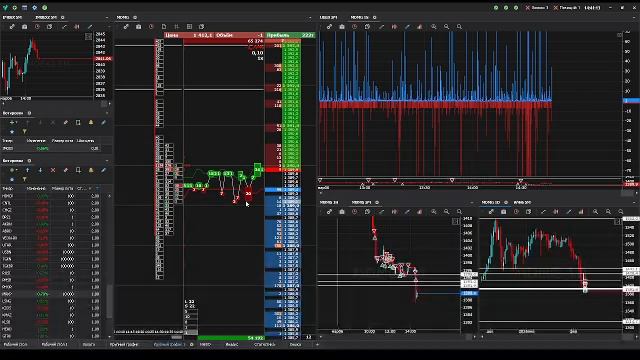Select candlestick style icon in top-left chart toolbar
The image size is (640, 360).
click(77, 27)
